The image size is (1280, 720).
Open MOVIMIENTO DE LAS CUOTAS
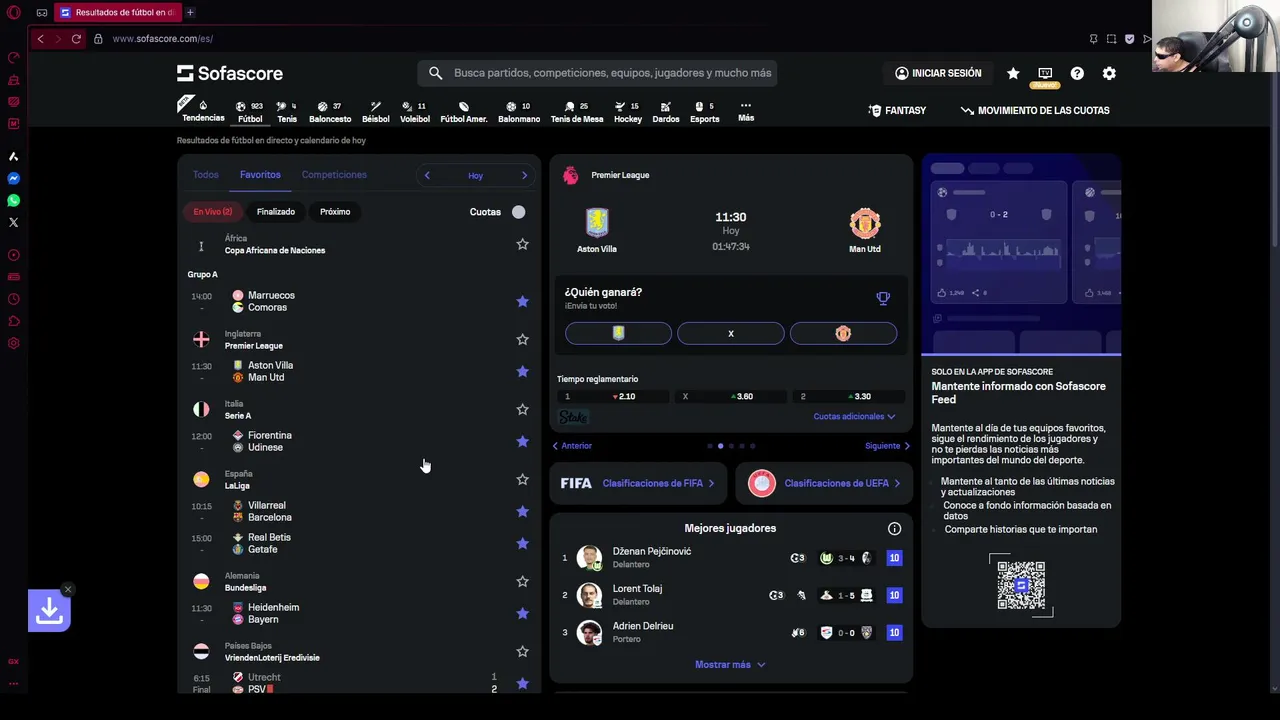pos(1035,111)
